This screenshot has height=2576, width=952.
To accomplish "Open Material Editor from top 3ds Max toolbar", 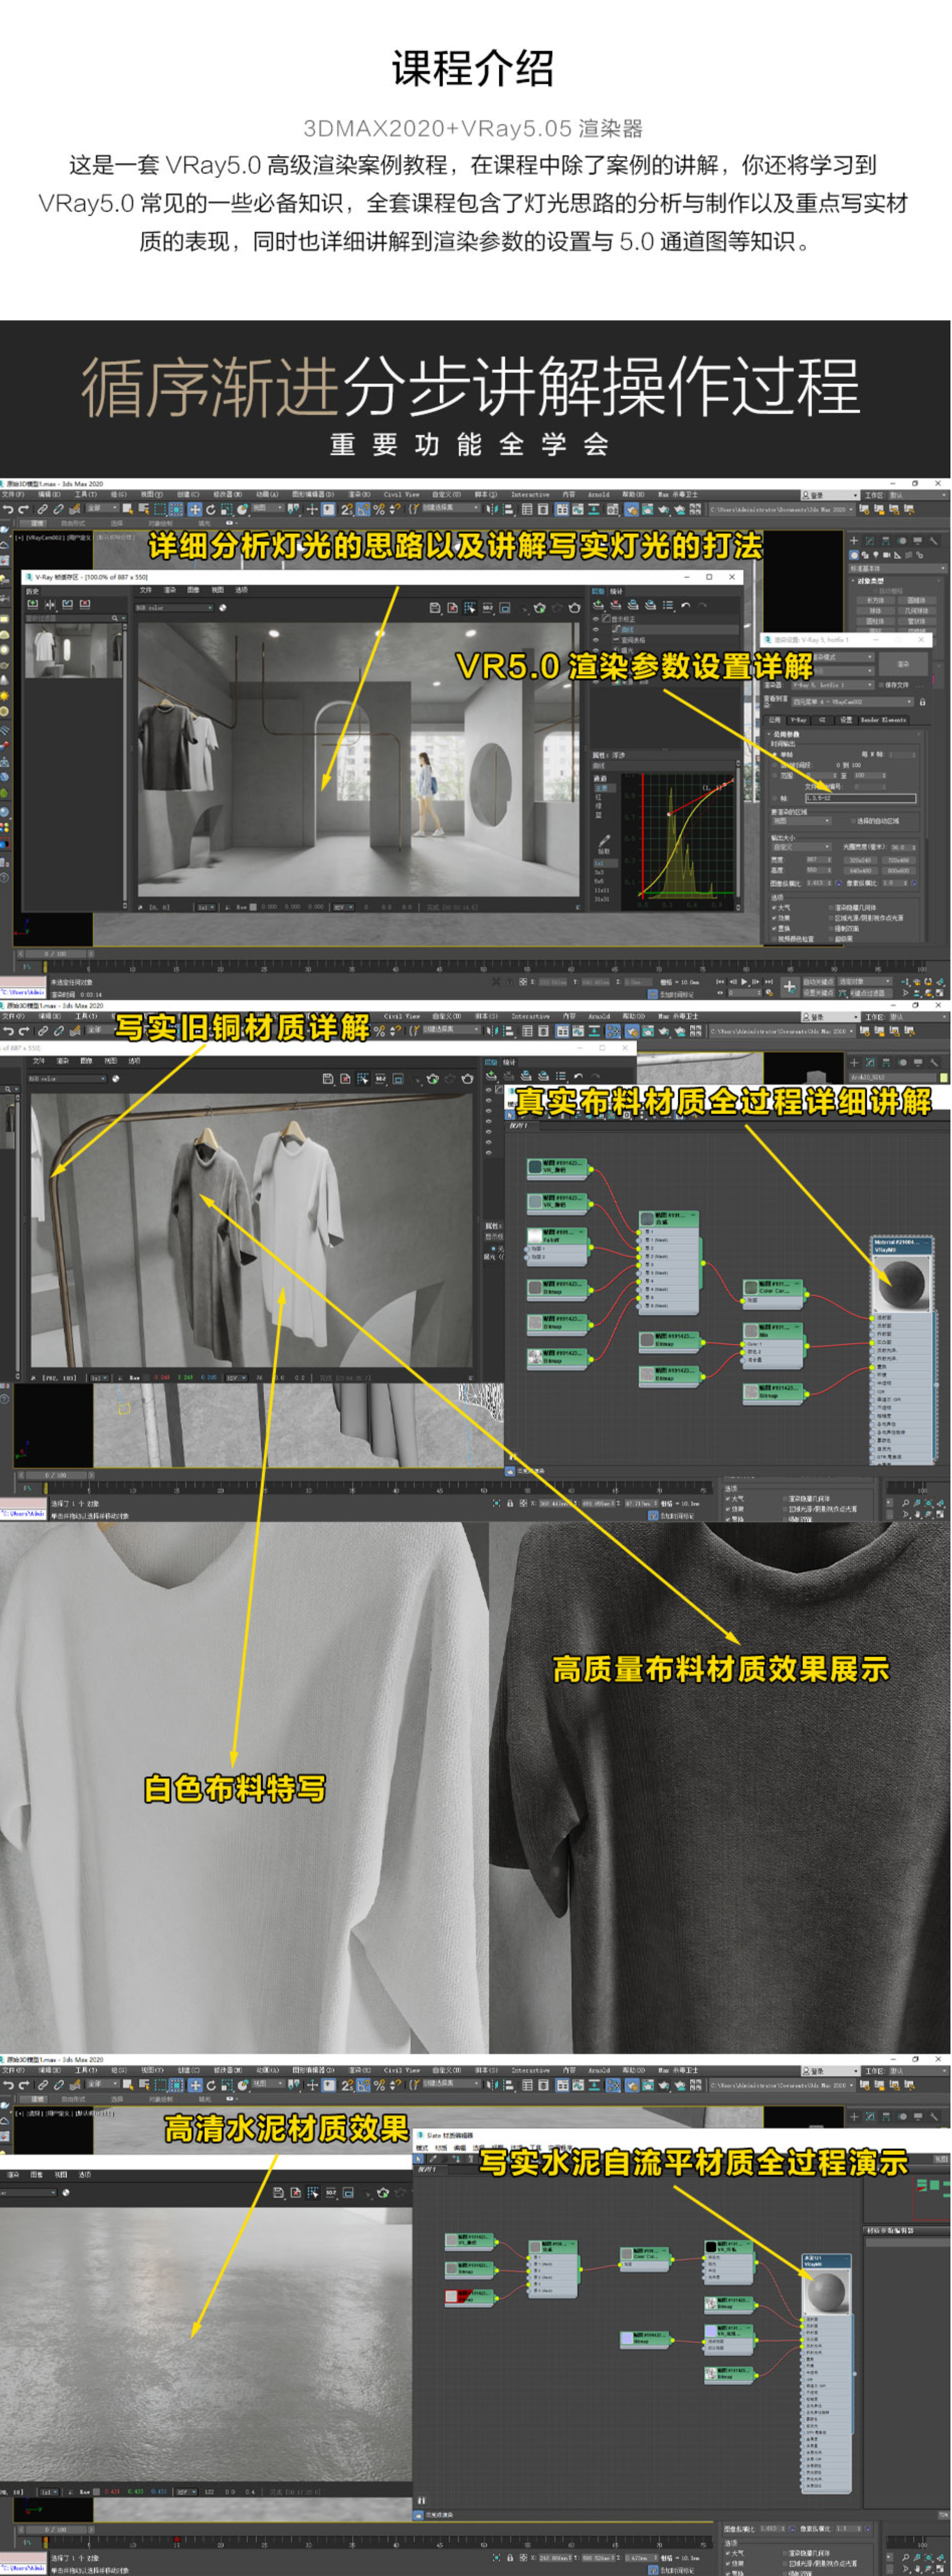I will pyautogui.click(x=613, y=510).
